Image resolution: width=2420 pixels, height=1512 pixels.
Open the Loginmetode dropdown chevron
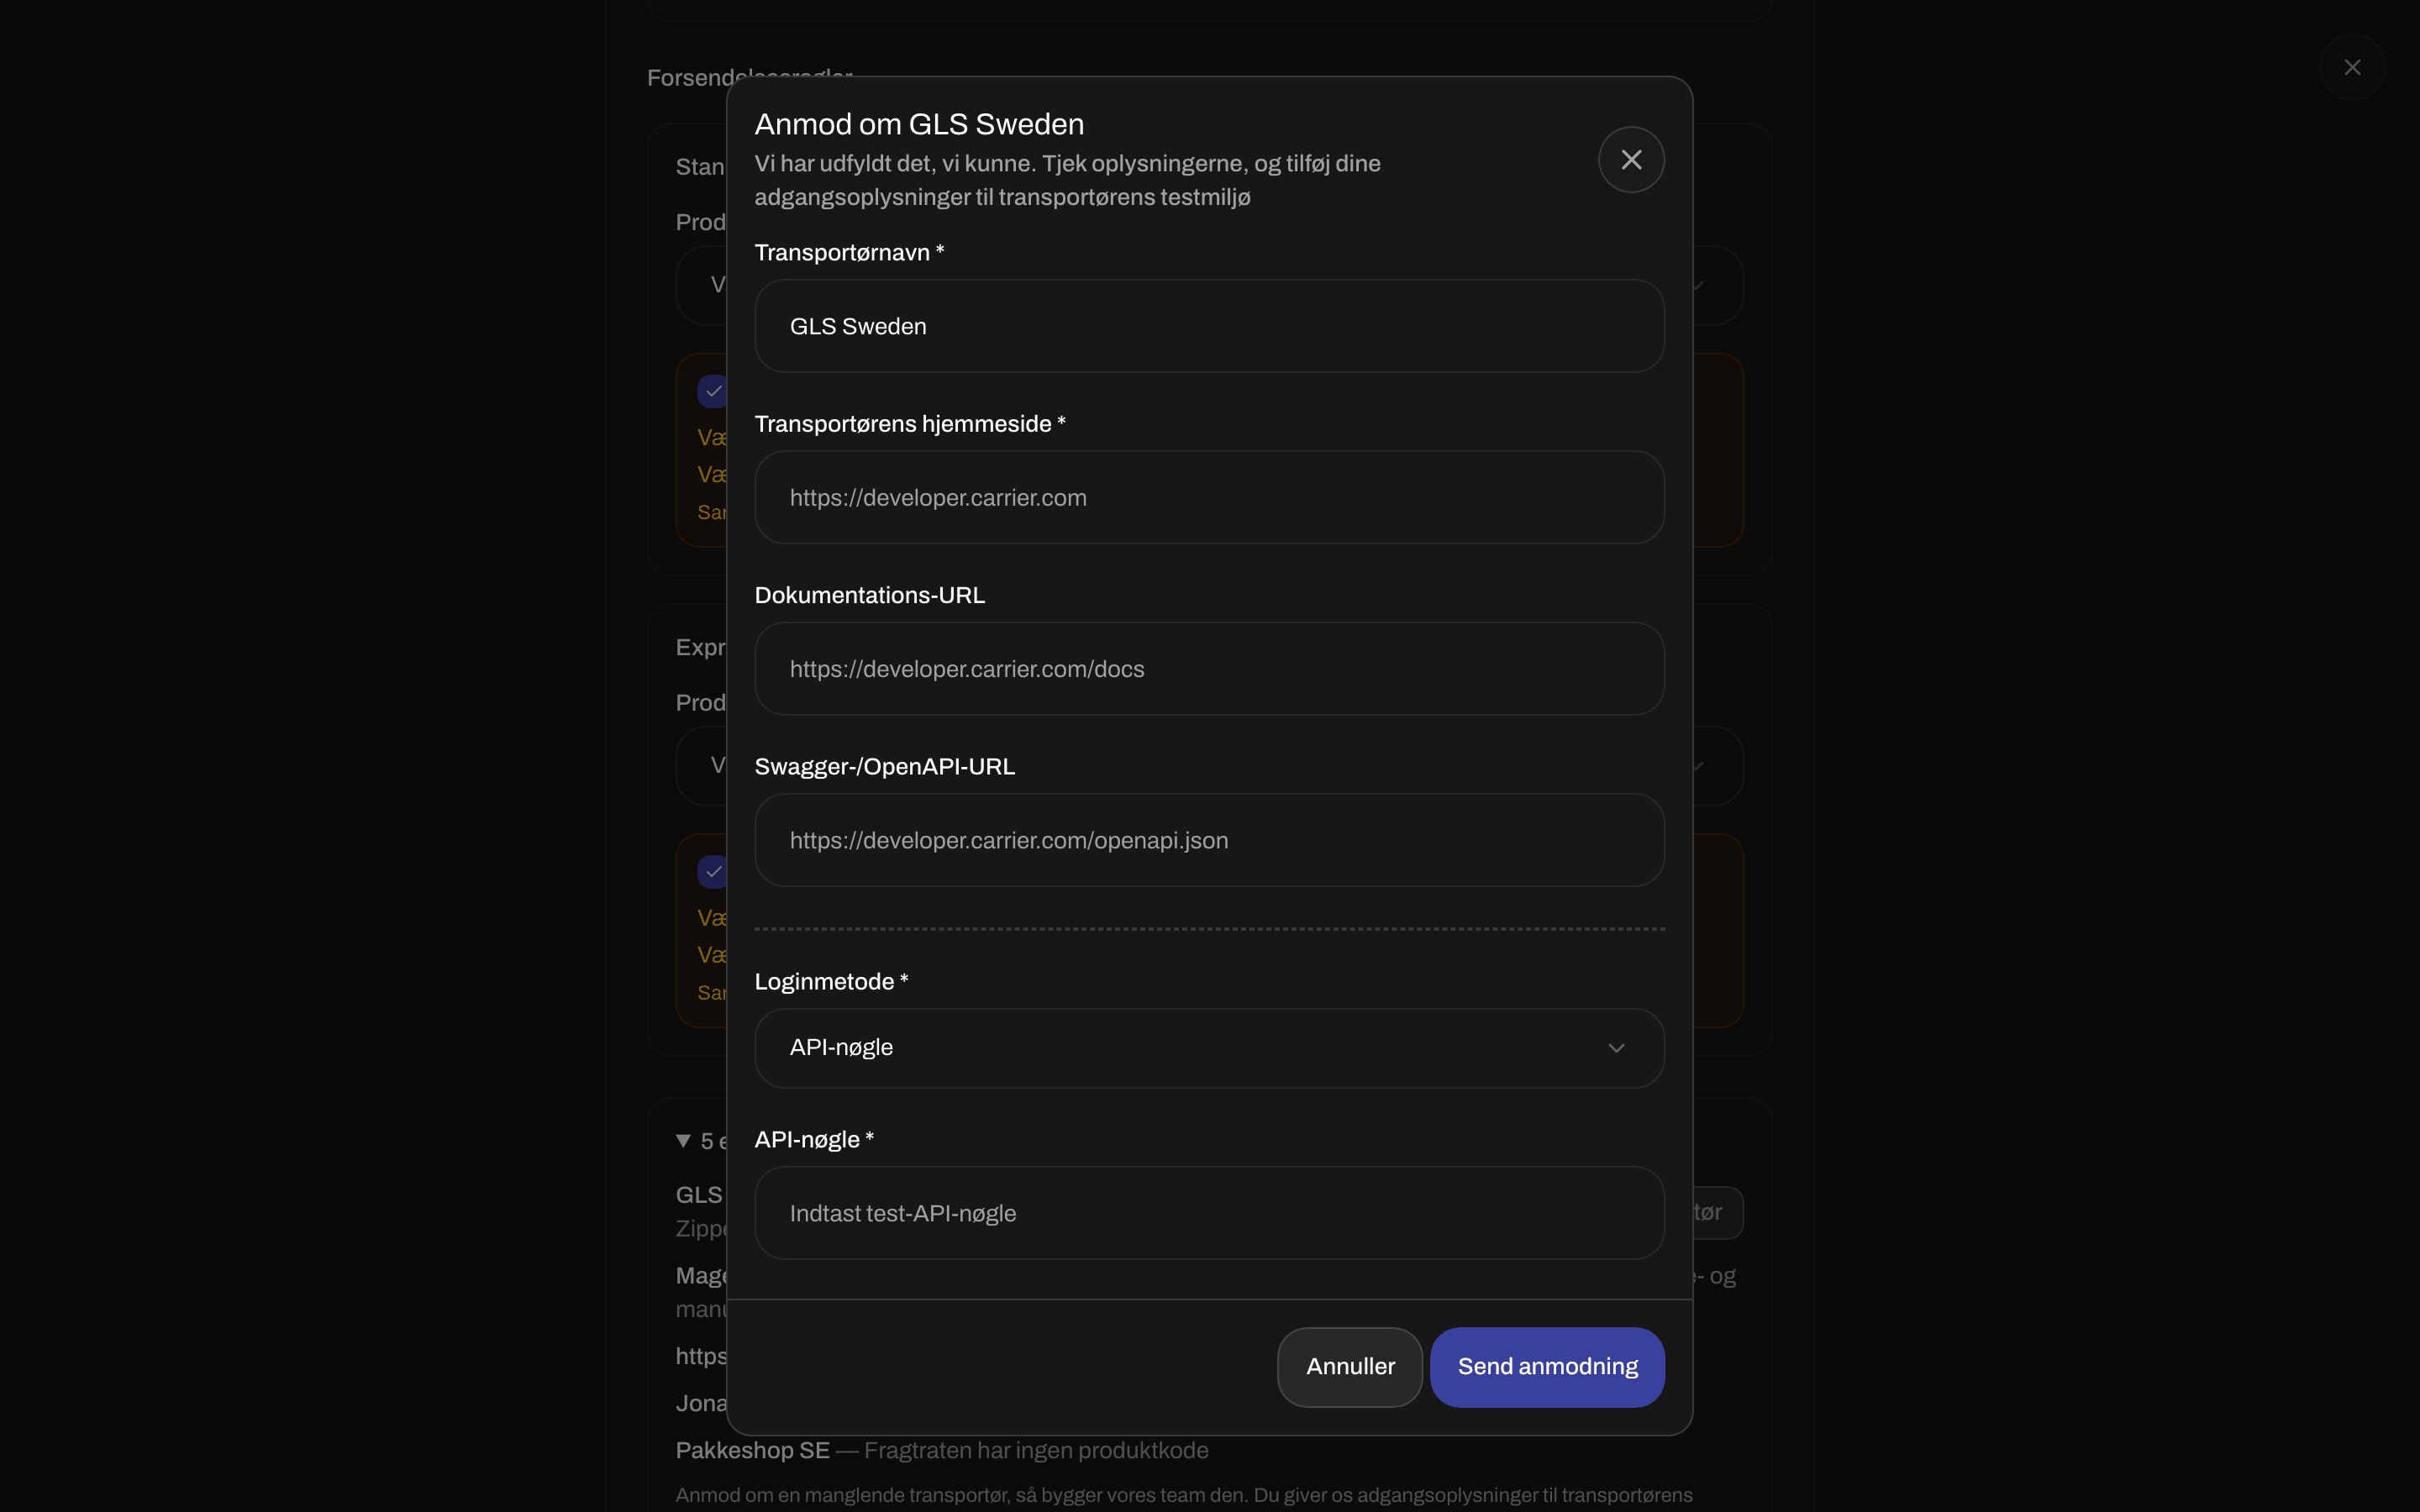click(1616, 1048)
